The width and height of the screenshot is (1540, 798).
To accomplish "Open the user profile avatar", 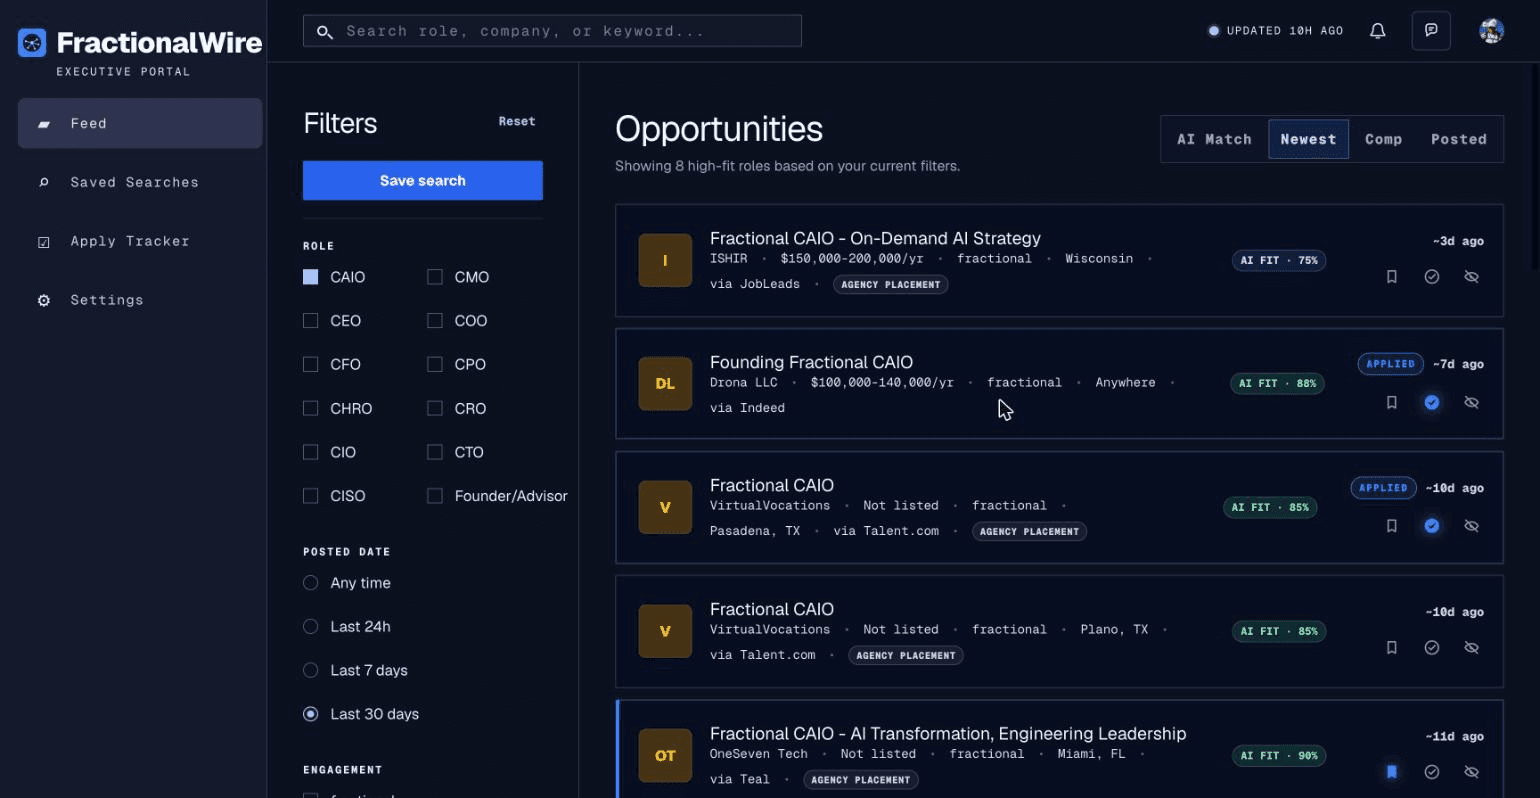I will click(x=1491, y=31).
